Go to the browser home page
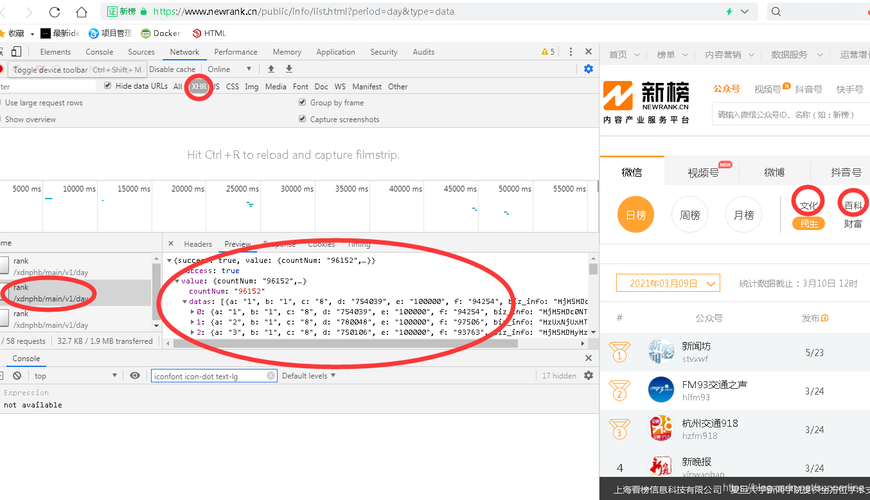Screen dimensions: 870x500 (x=81, y=12)
